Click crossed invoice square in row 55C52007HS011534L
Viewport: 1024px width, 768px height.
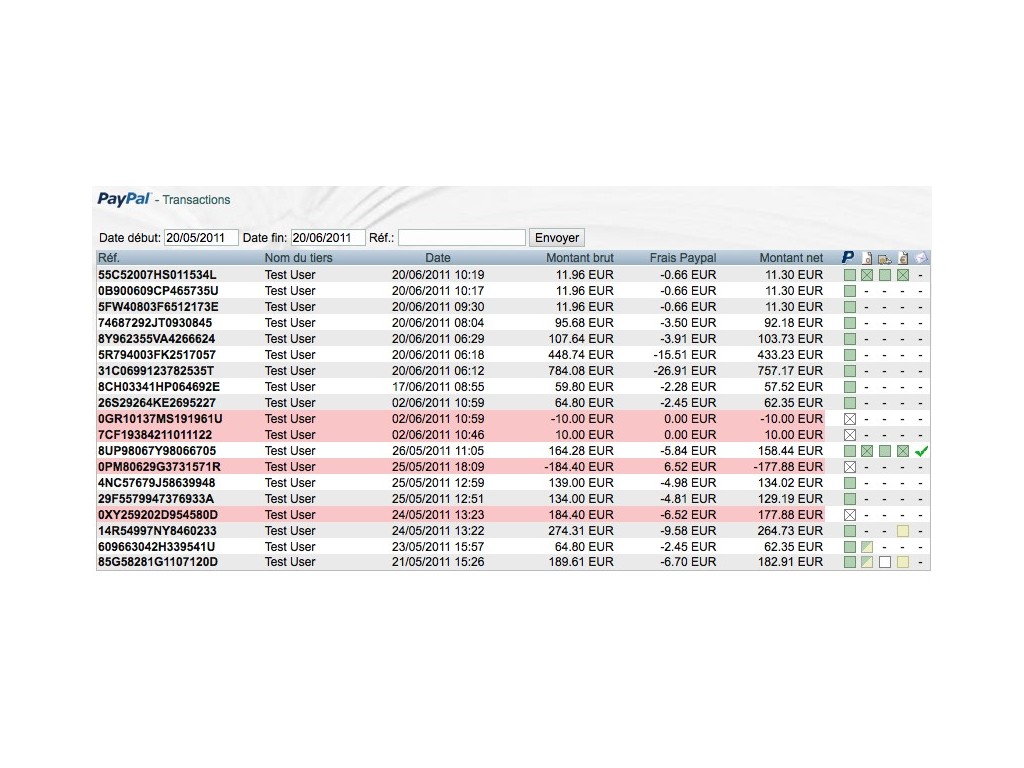(903, 275)
